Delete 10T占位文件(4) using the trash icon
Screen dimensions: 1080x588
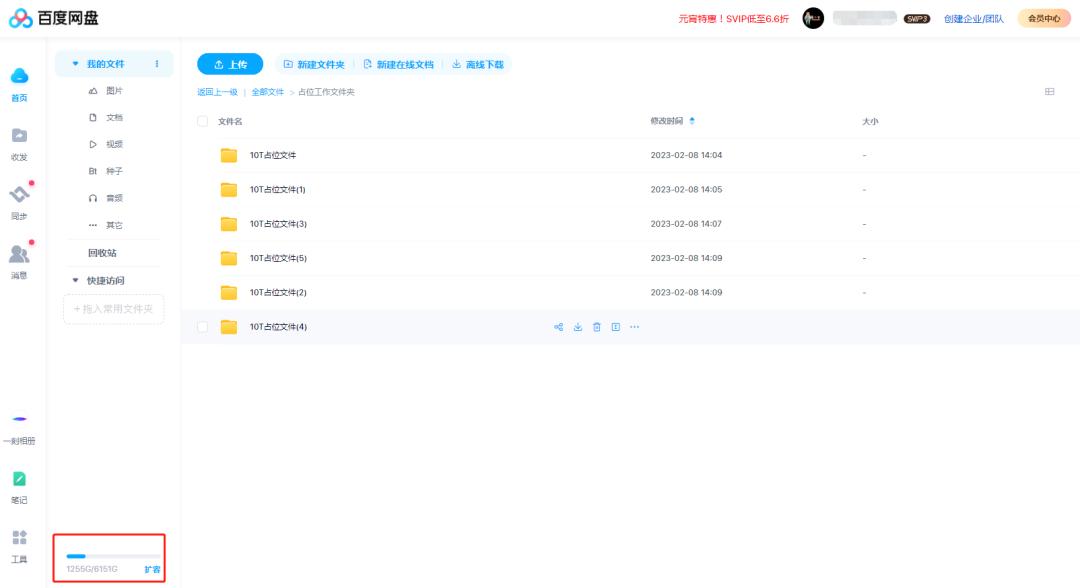(x=596, y=327)
